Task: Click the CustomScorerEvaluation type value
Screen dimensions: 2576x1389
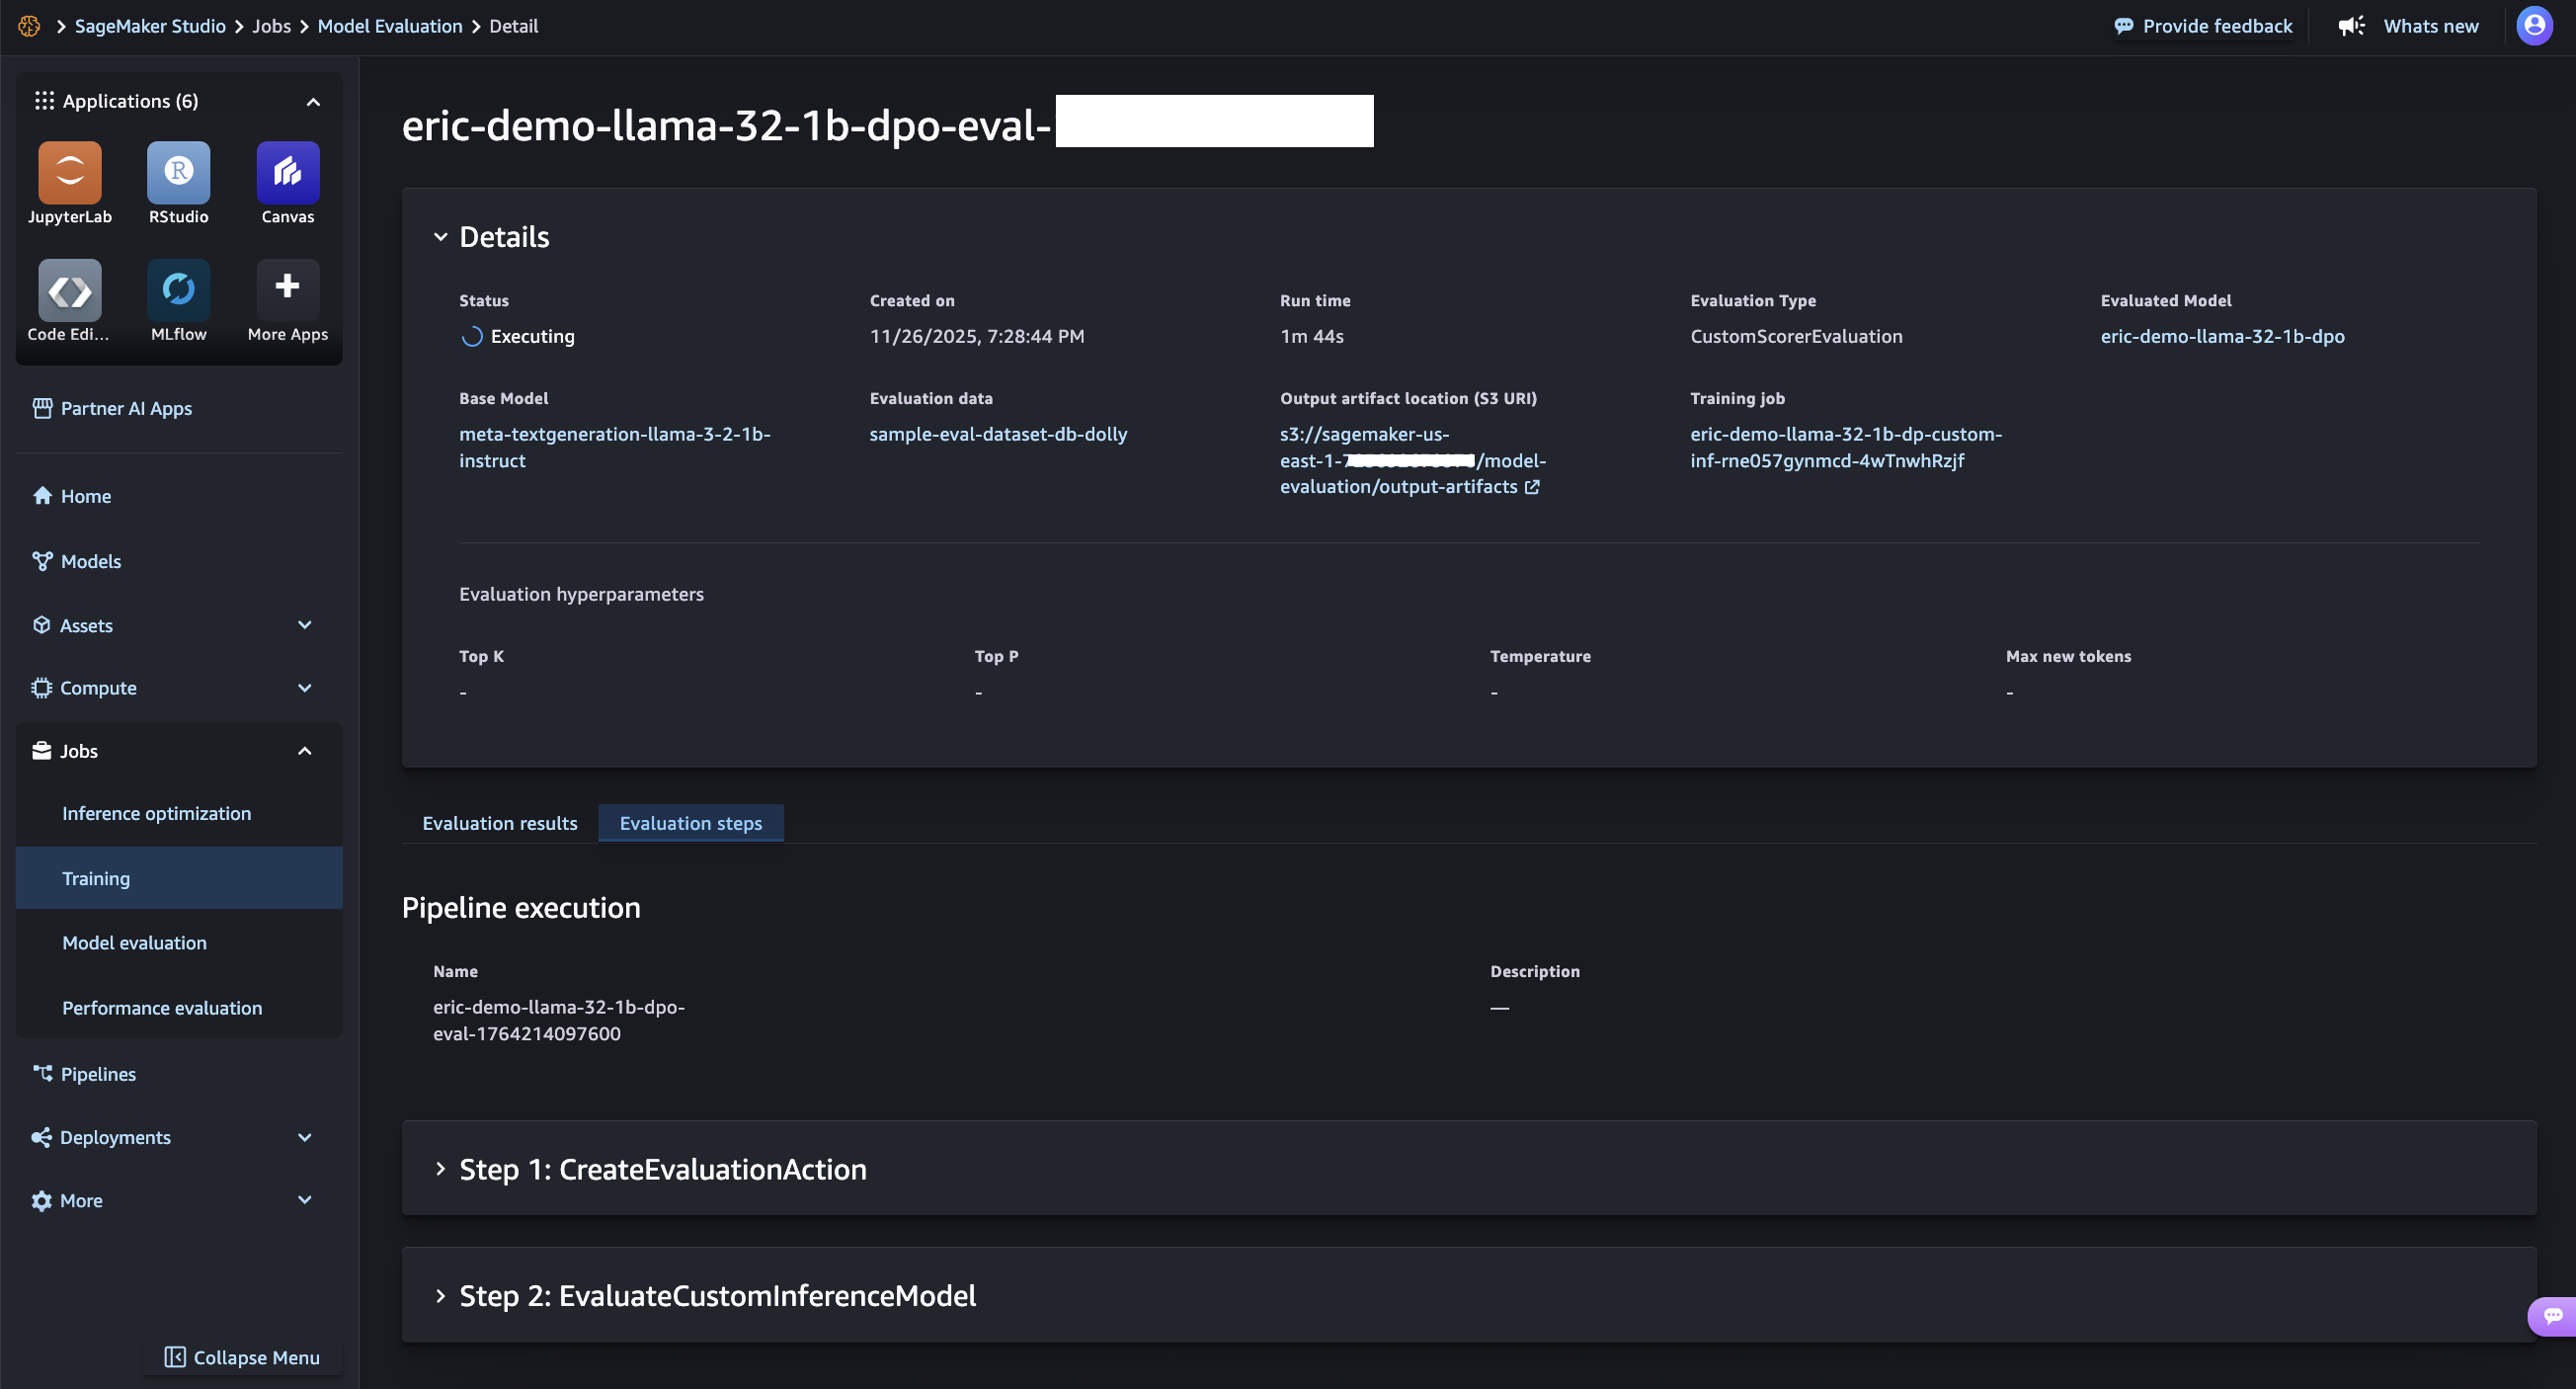Action: (x=1796, y=337)
